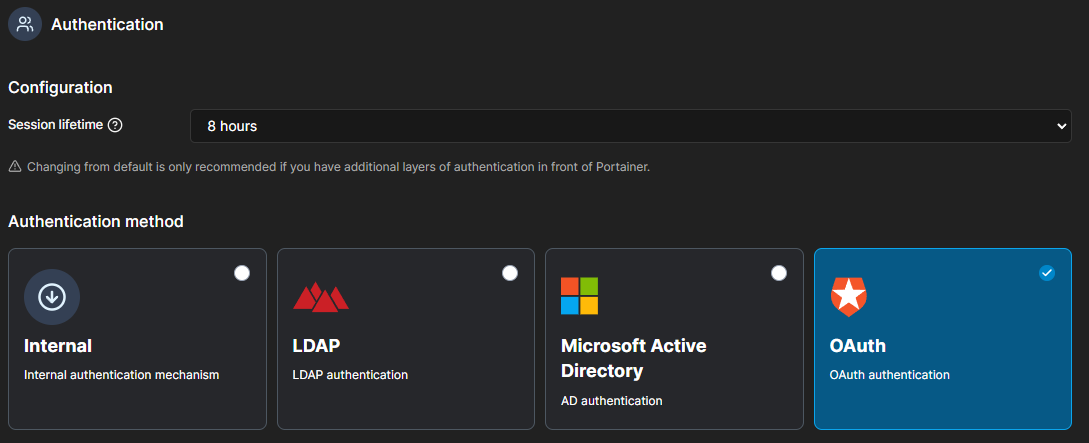Click the Authentication users icon in the header
Screen dimensions: 1089x443
(x=25, y=24)
